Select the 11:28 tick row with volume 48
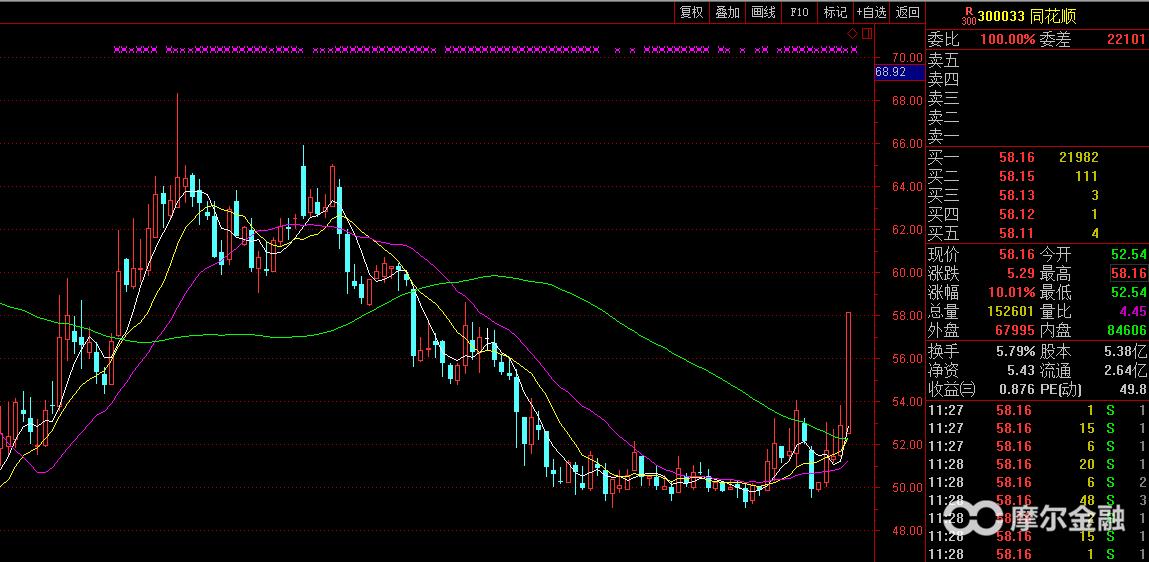Image resolution: width=1149 pixels, height=562 pixels. [1038, 500]
